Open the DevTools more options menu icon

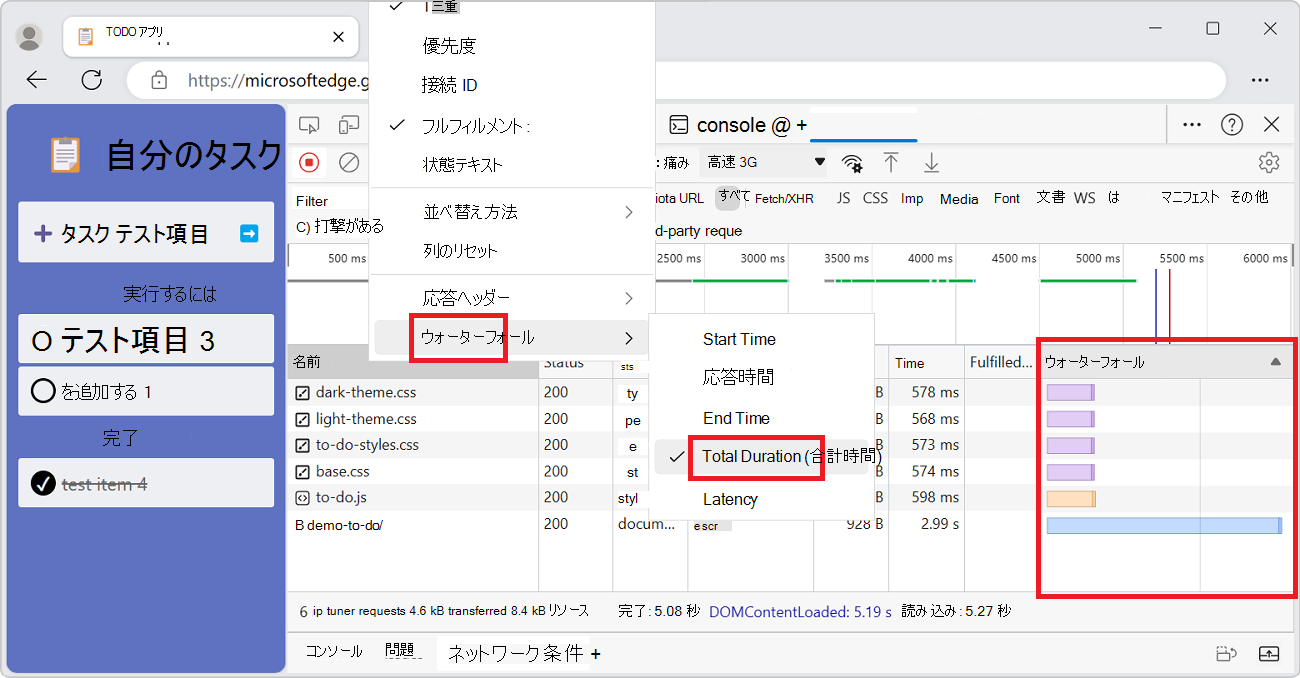coord(1191,124)
